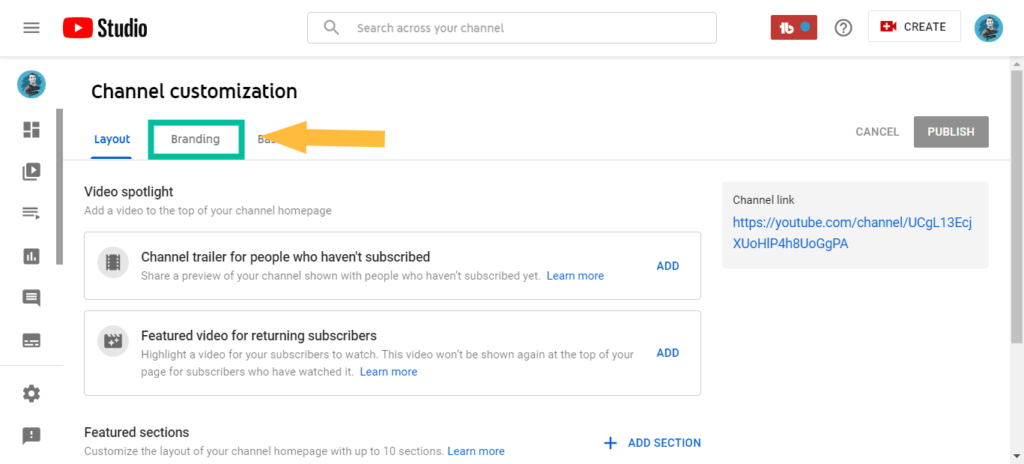Click the Search across your channel field
Screen dimensions: 1024x464
(512, 28)
